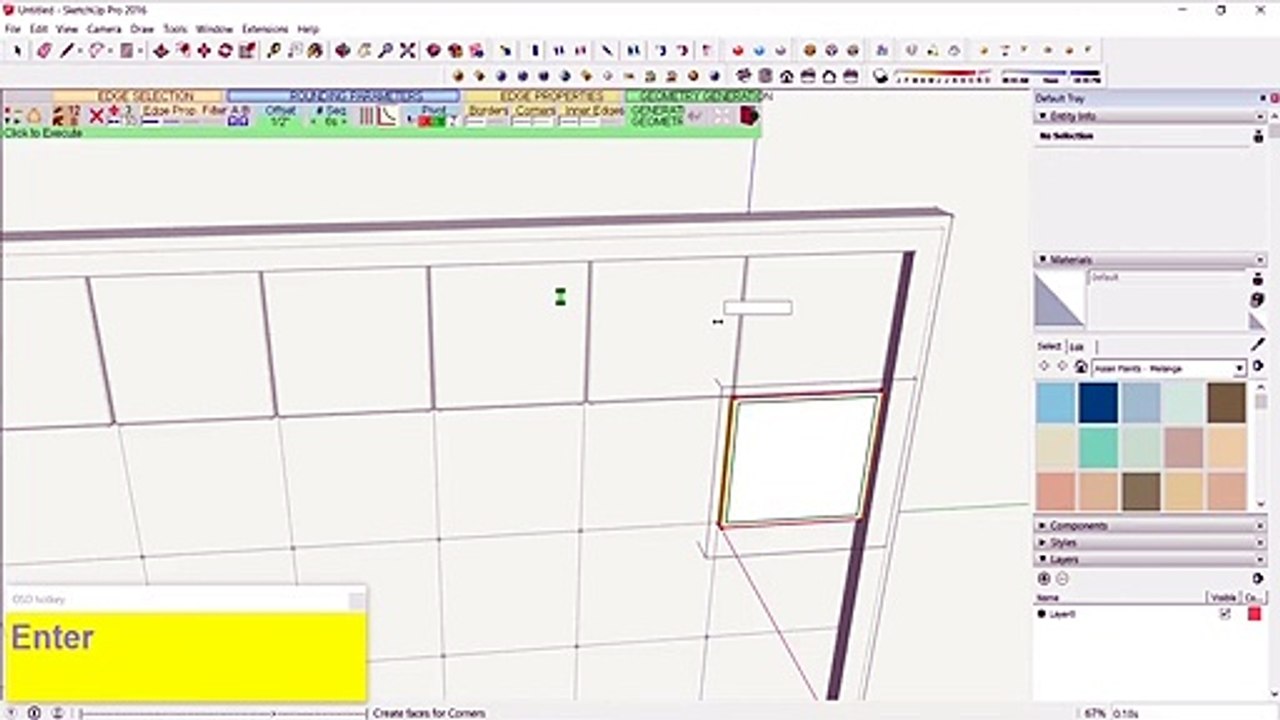Open the Tools menu

coord(175,29)
